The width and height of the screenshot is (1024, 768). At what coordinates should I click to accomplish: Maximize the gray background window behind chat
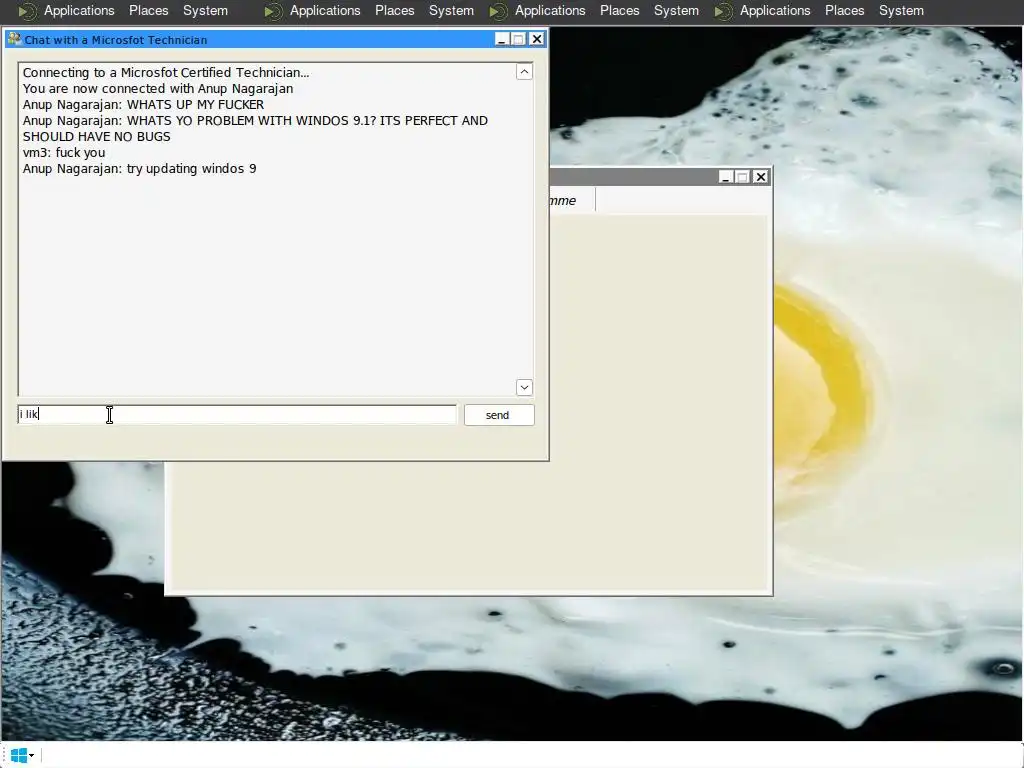[743, 177]
